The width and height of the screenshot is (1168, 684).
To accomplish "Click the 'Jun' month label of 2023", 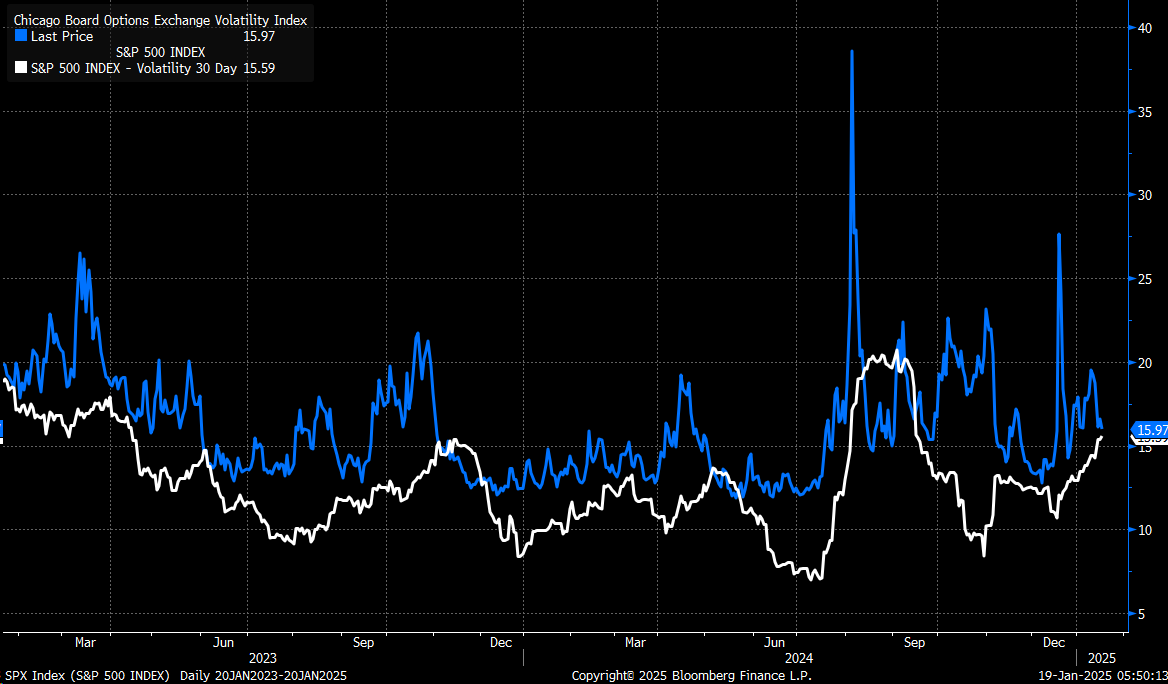I will (x=224, y=642).
